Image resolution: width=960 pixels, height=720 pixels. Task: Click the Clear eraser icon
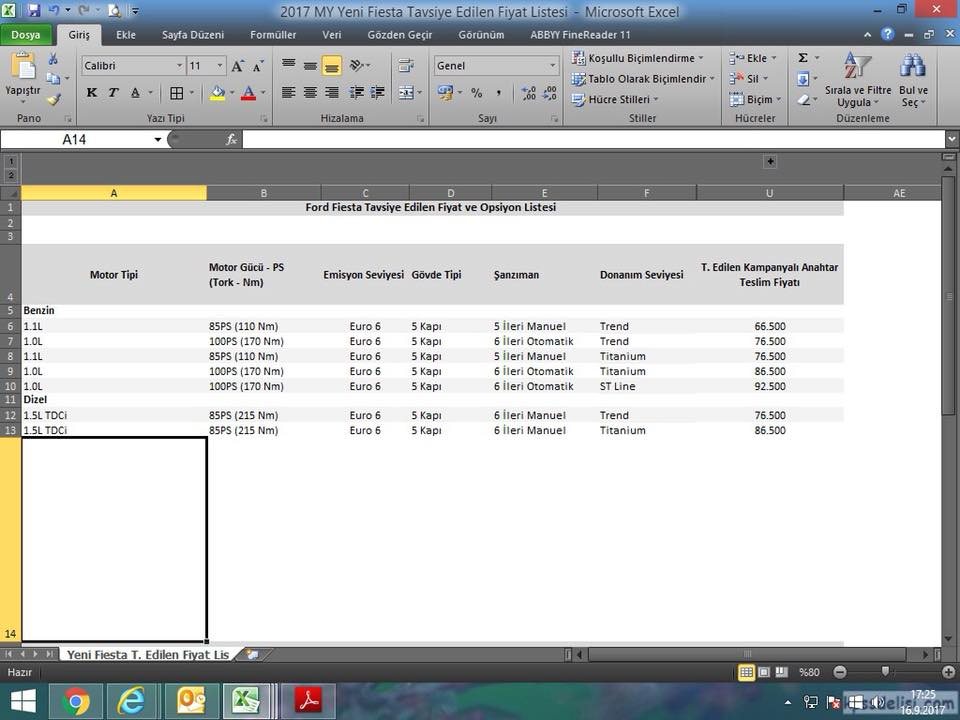point(803,99)
